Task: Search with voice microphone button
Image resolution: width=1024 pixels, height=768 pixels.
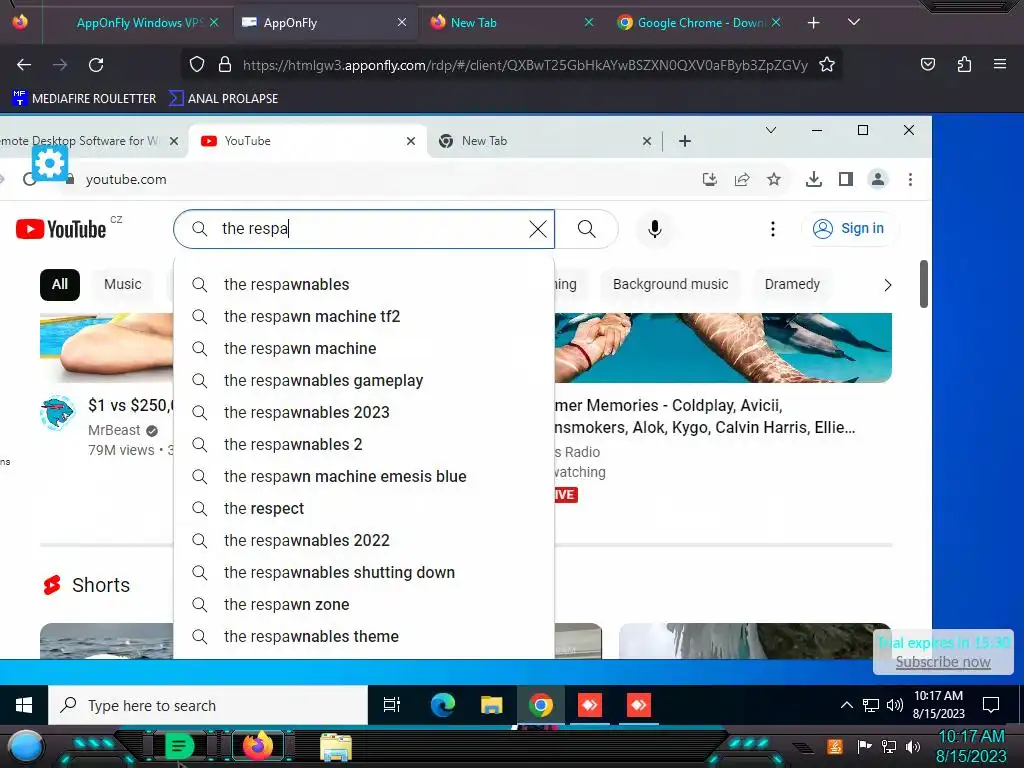Action: [x=654, y=229]
